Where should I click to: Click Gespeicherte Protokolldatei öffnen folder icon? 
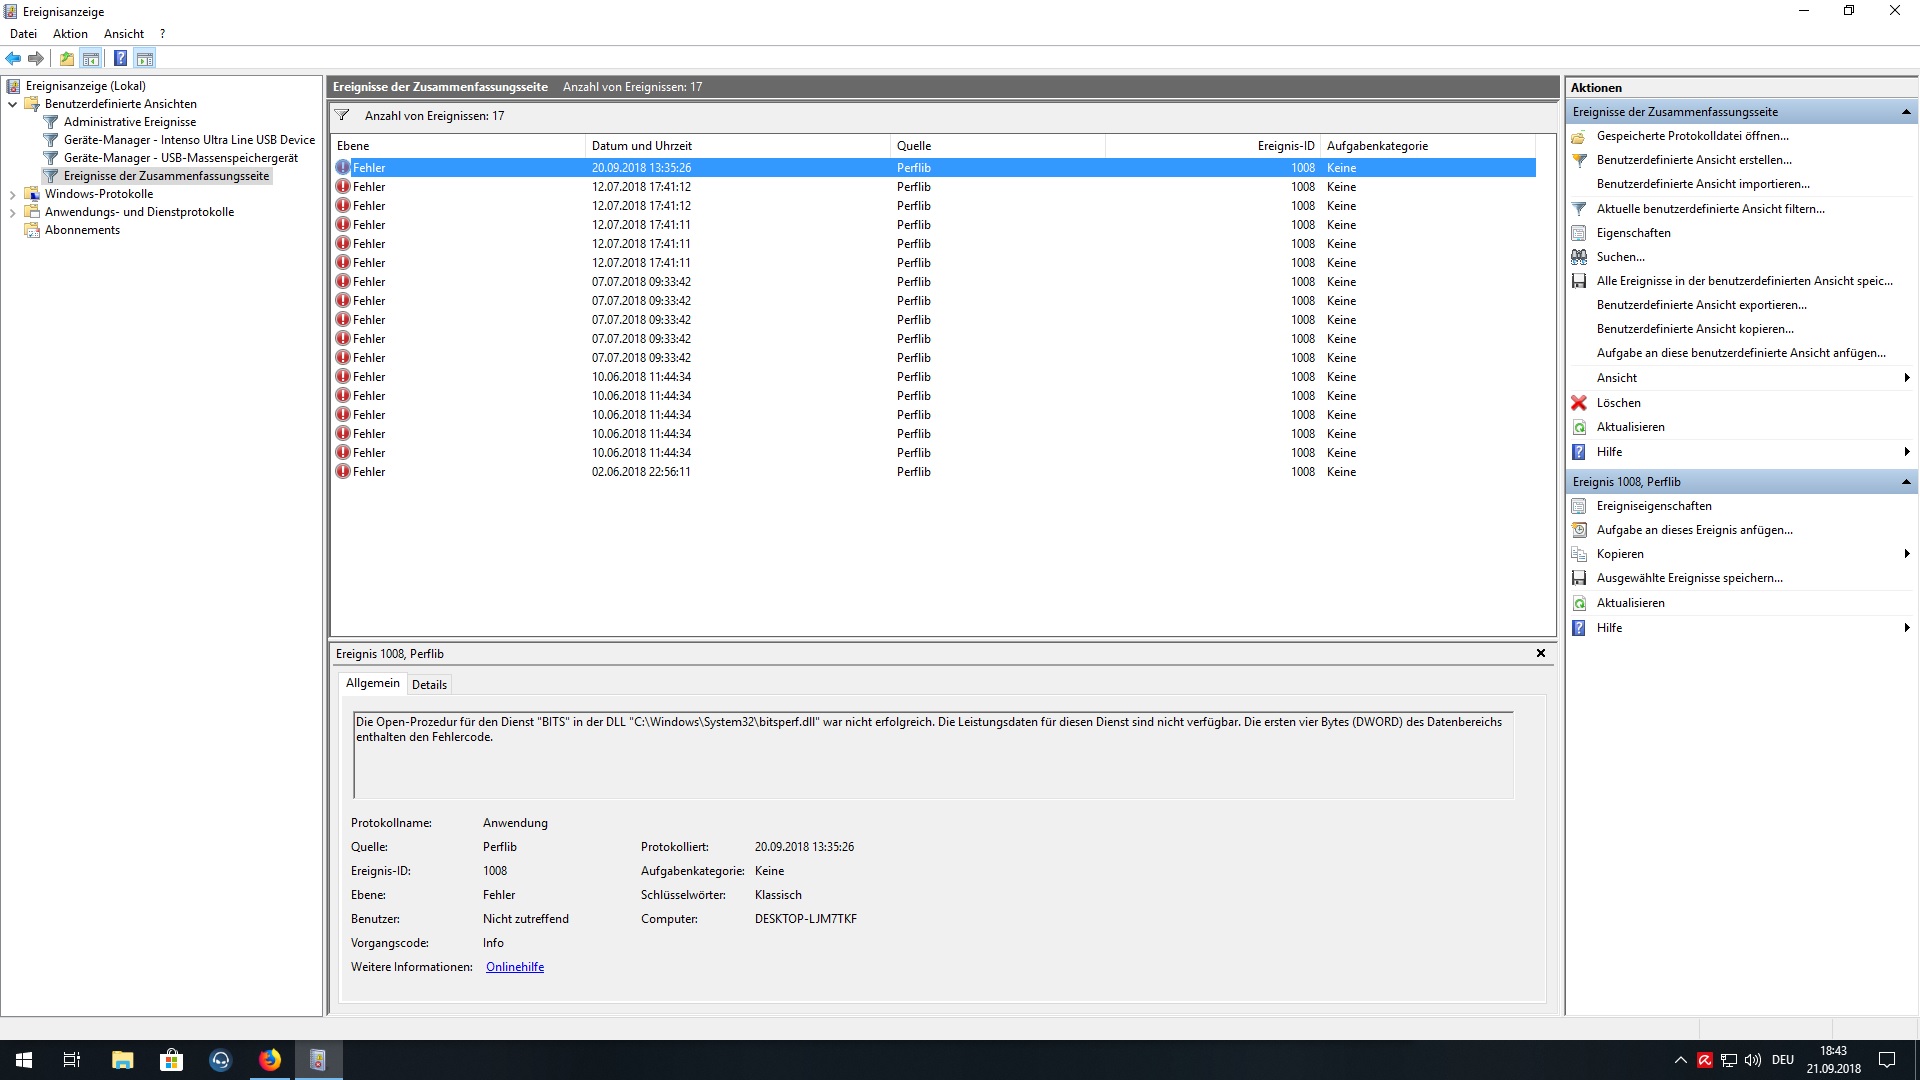[1579, 136]
